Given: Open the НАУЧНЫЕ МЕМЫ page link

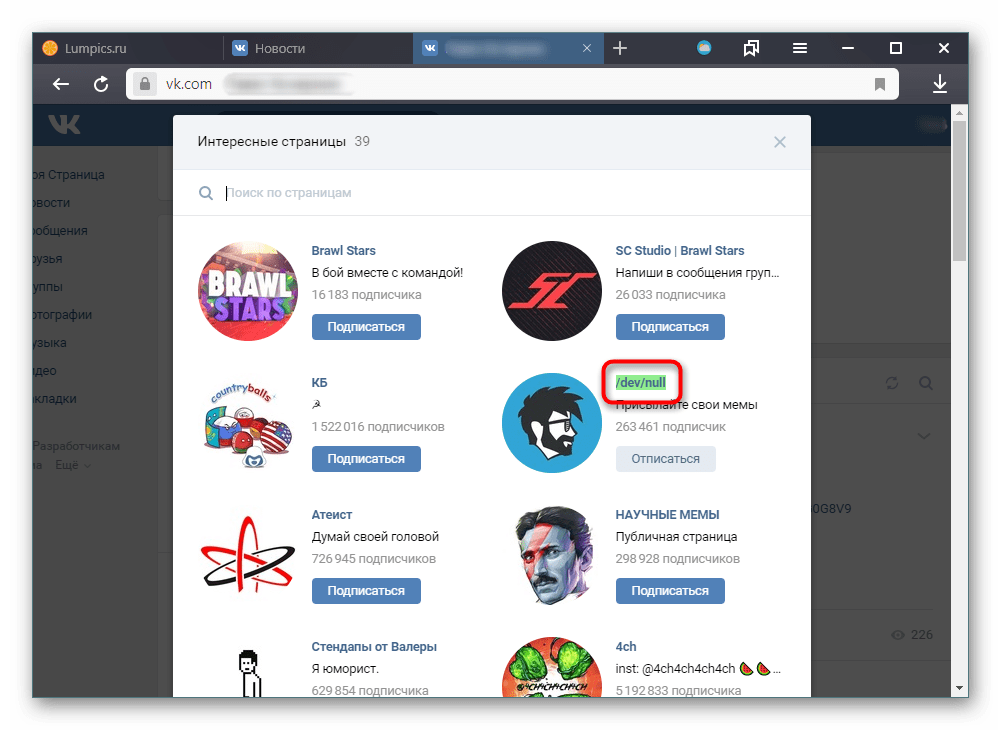Looking at the screenshot, I should coord(667,515).
